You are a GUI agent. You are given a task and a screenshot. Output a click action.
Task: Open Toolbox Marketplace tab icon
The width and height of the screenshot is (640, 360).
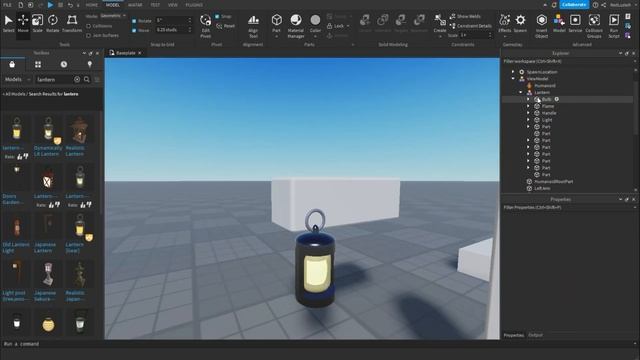[x=12, y=64]
